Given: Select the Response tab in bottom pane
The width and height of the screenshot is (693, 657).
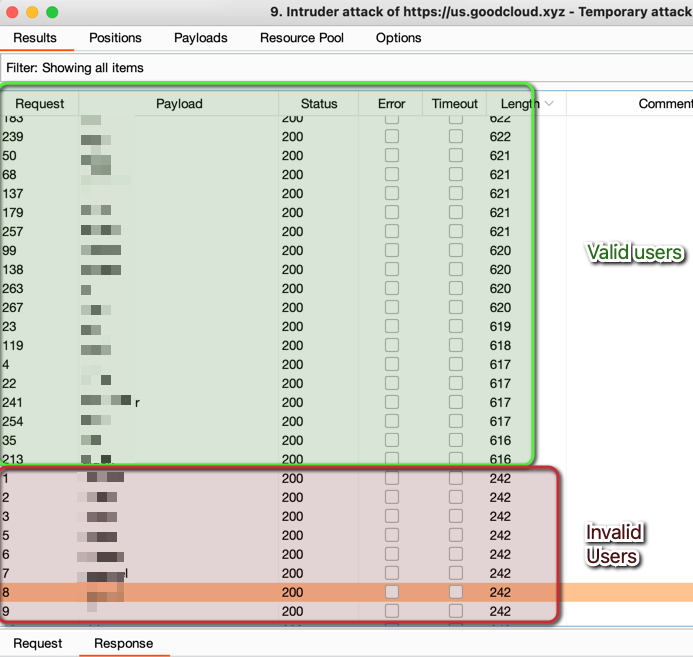Looking at the screenshot, I should pyautogui.click(x=124, y=643).
